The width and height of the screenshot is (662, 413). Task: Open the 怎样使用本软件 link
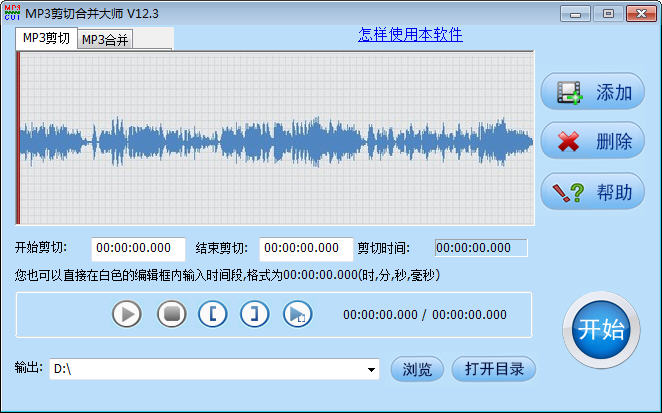[x=410, y=35]
